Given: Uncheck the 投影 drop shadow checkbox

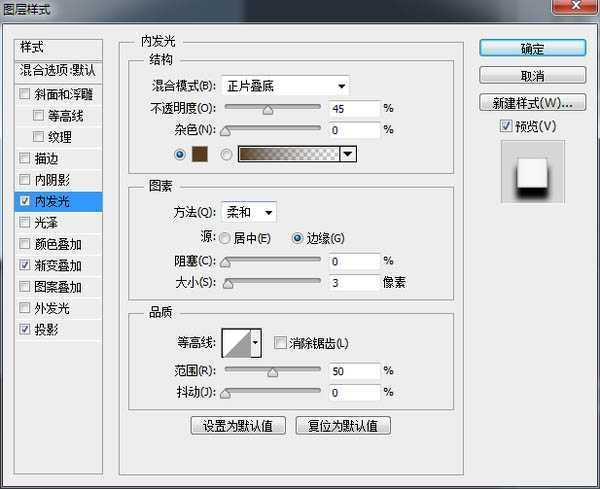Looking at the screenshot, I should point(25,328).
